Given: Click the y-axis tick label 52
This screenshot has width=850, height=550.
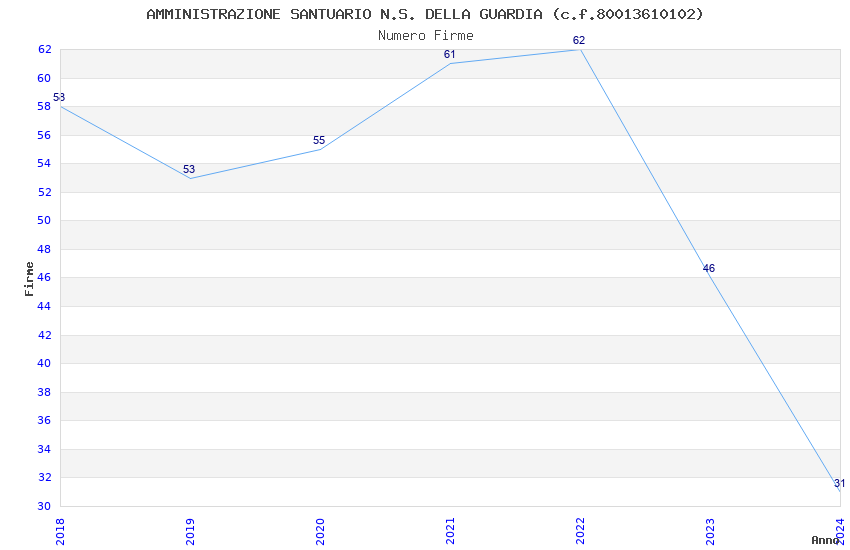Looking at the screenshot, I should pos(44,192).
